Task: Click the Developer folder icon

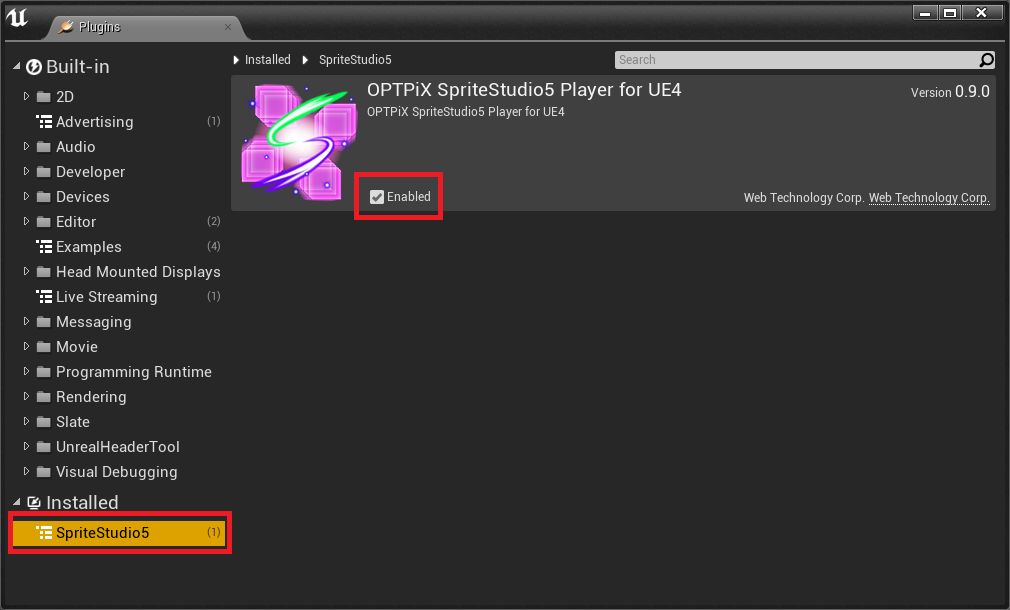Action: click(x=44, y=172)
